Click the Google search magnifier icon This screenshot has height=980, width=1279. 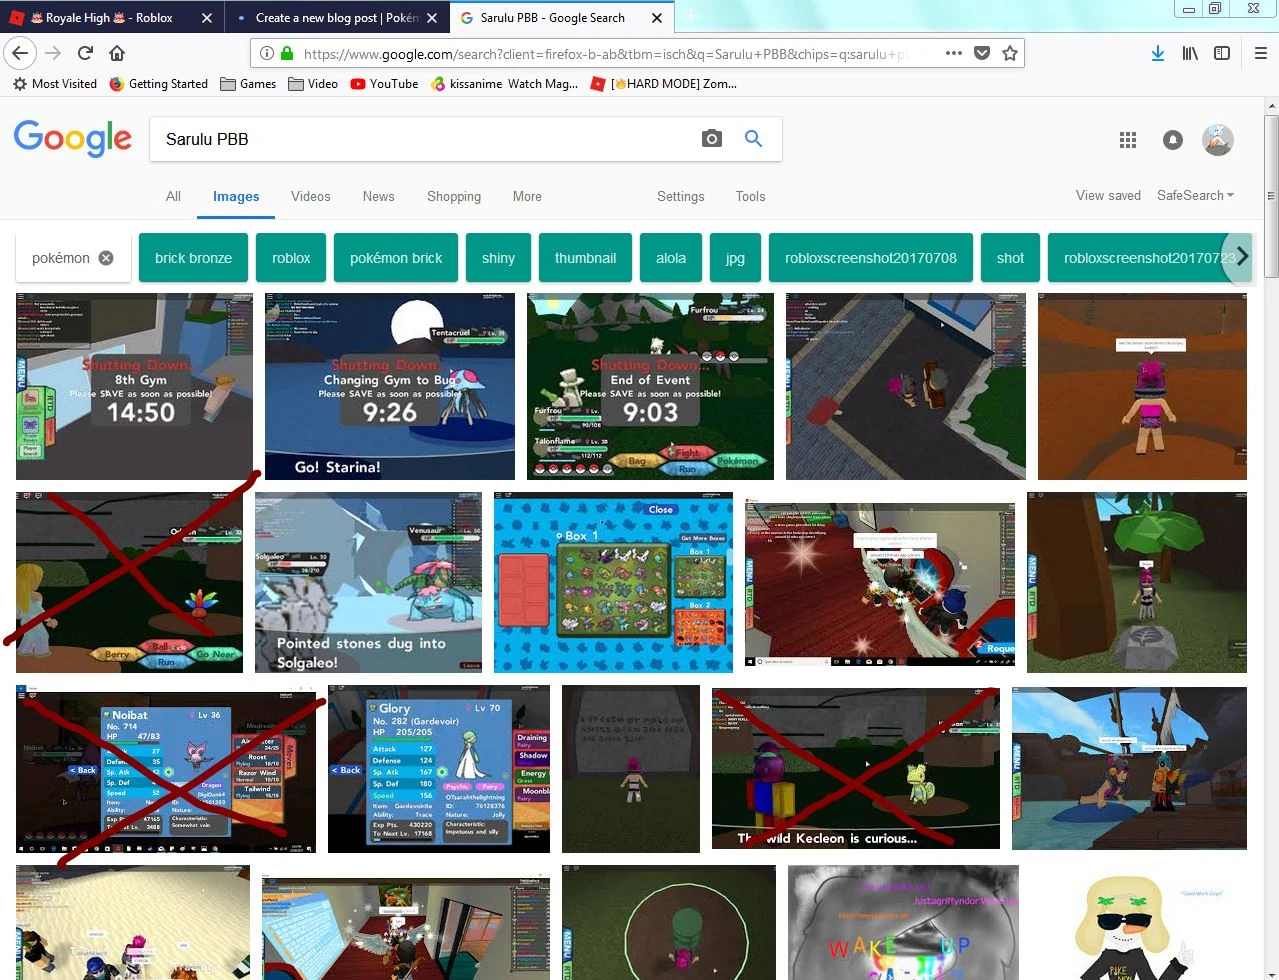click(753, 139)
